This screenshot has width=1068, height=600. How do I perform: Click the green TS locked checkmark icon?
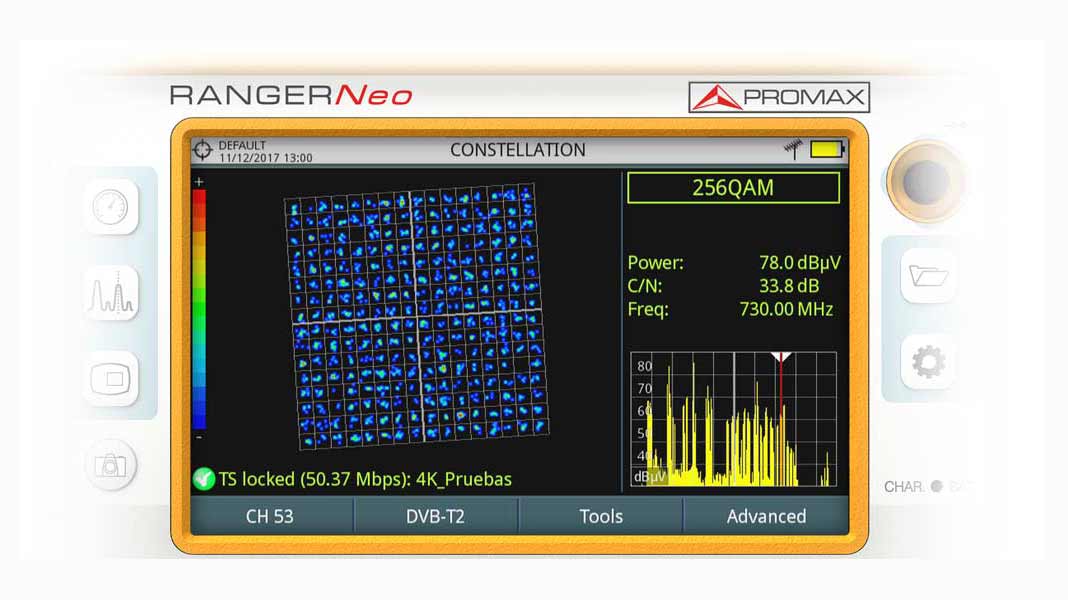point(204,479)
